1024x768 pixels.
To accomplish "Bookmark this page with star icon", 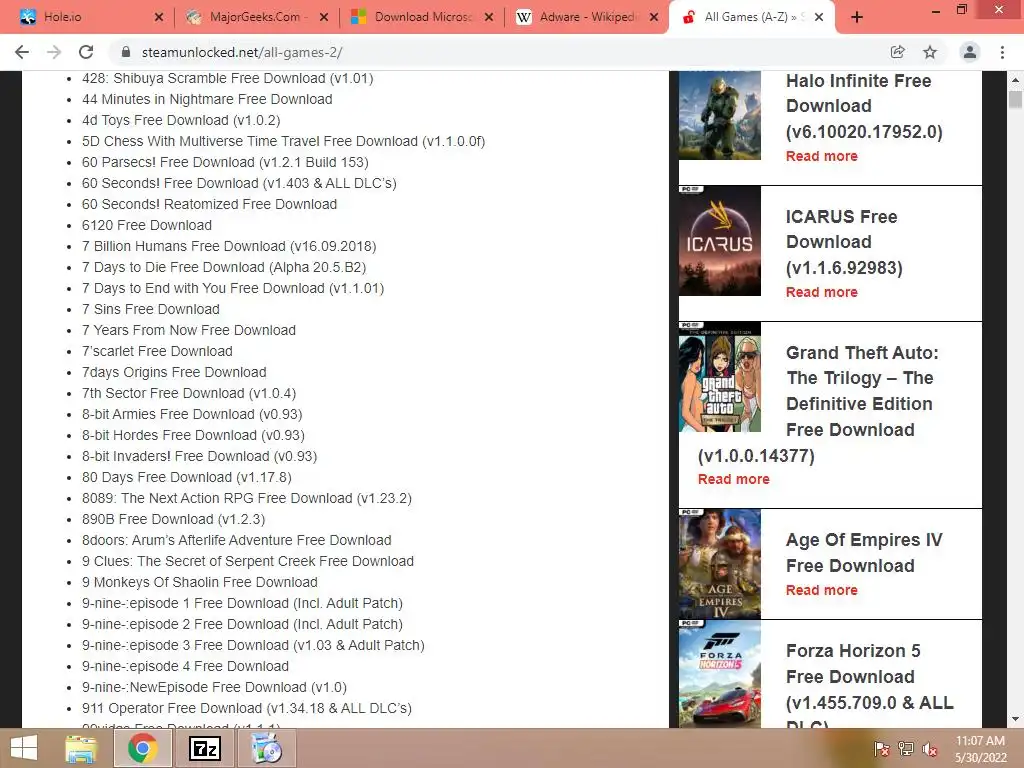I will click(930, 52).
